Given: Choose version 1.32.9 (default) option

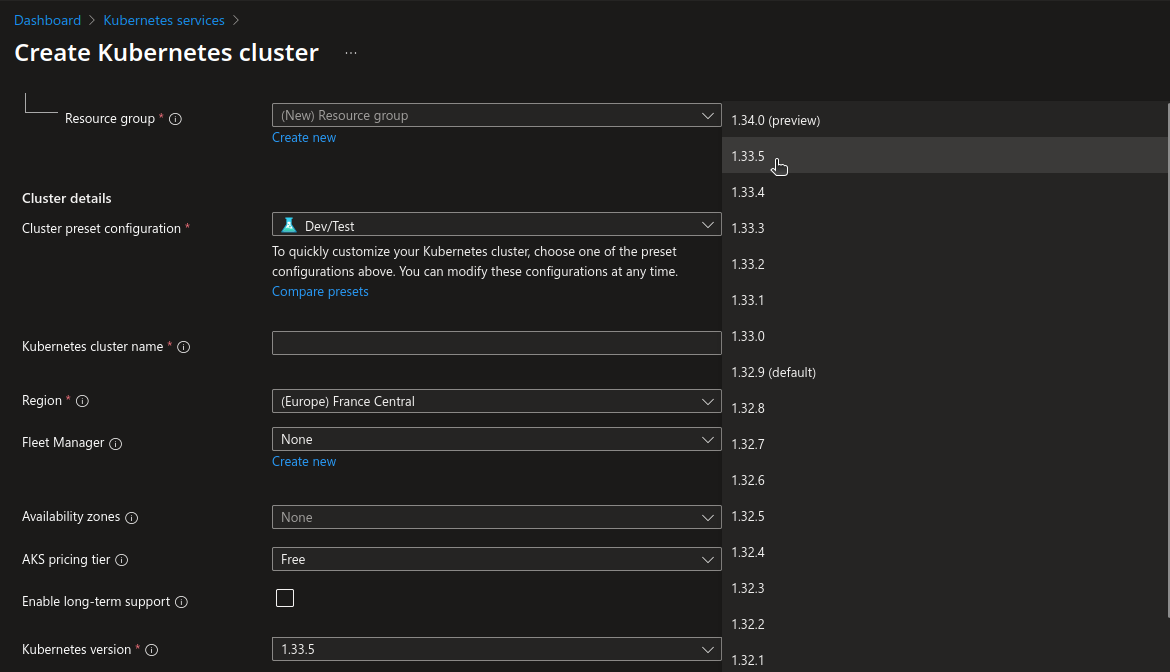Looking at the screenshot, I should coord(773,372).
